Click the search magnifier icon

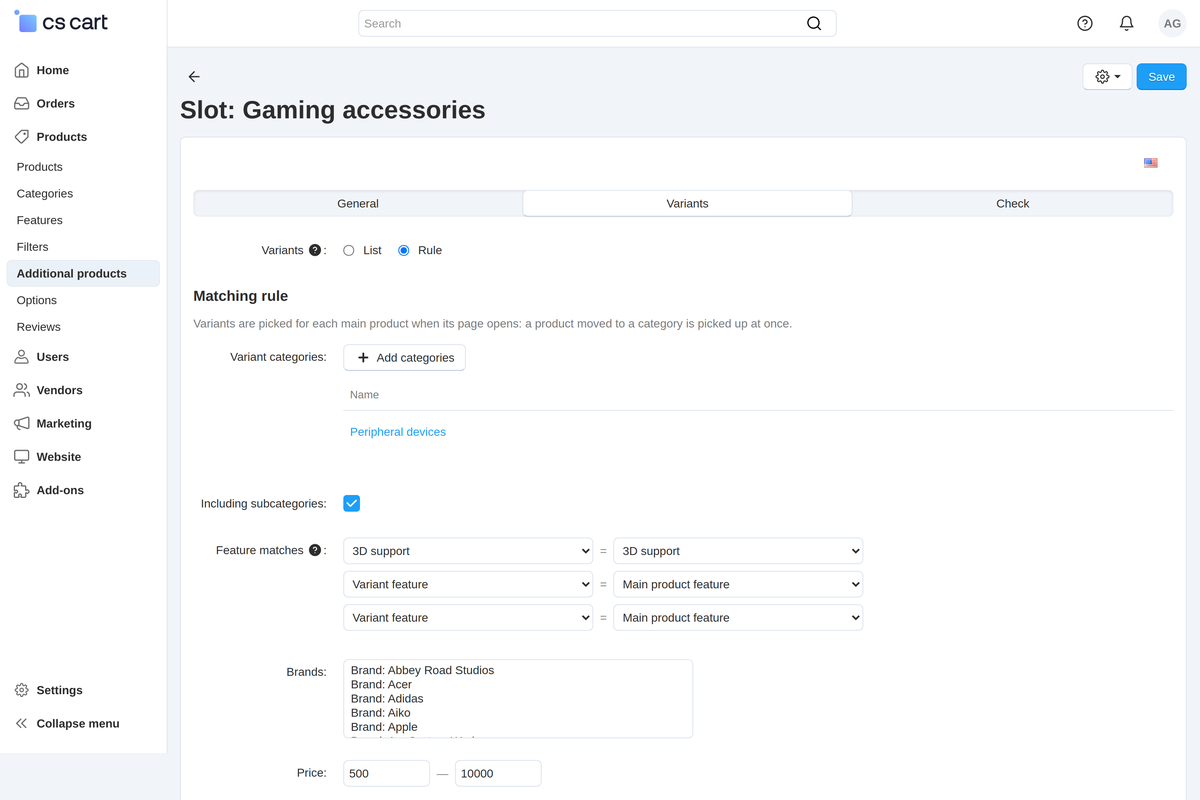[x=814, y=23]
